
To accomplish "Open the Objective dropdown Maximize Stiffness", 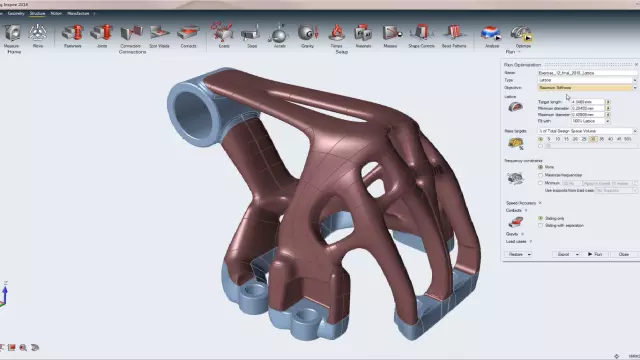I will [x=587, y=87].
